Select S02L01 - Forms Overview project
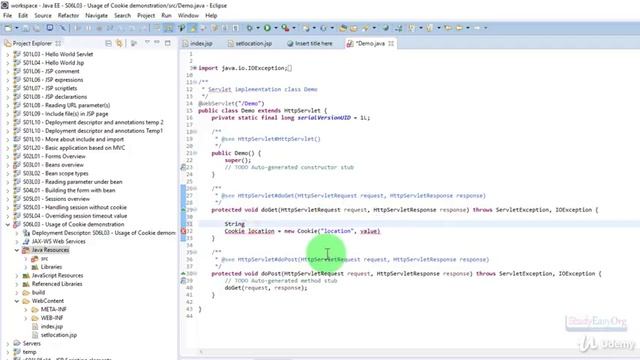The height and width of the screenshot is (360, 640). [x=54, y=156]
